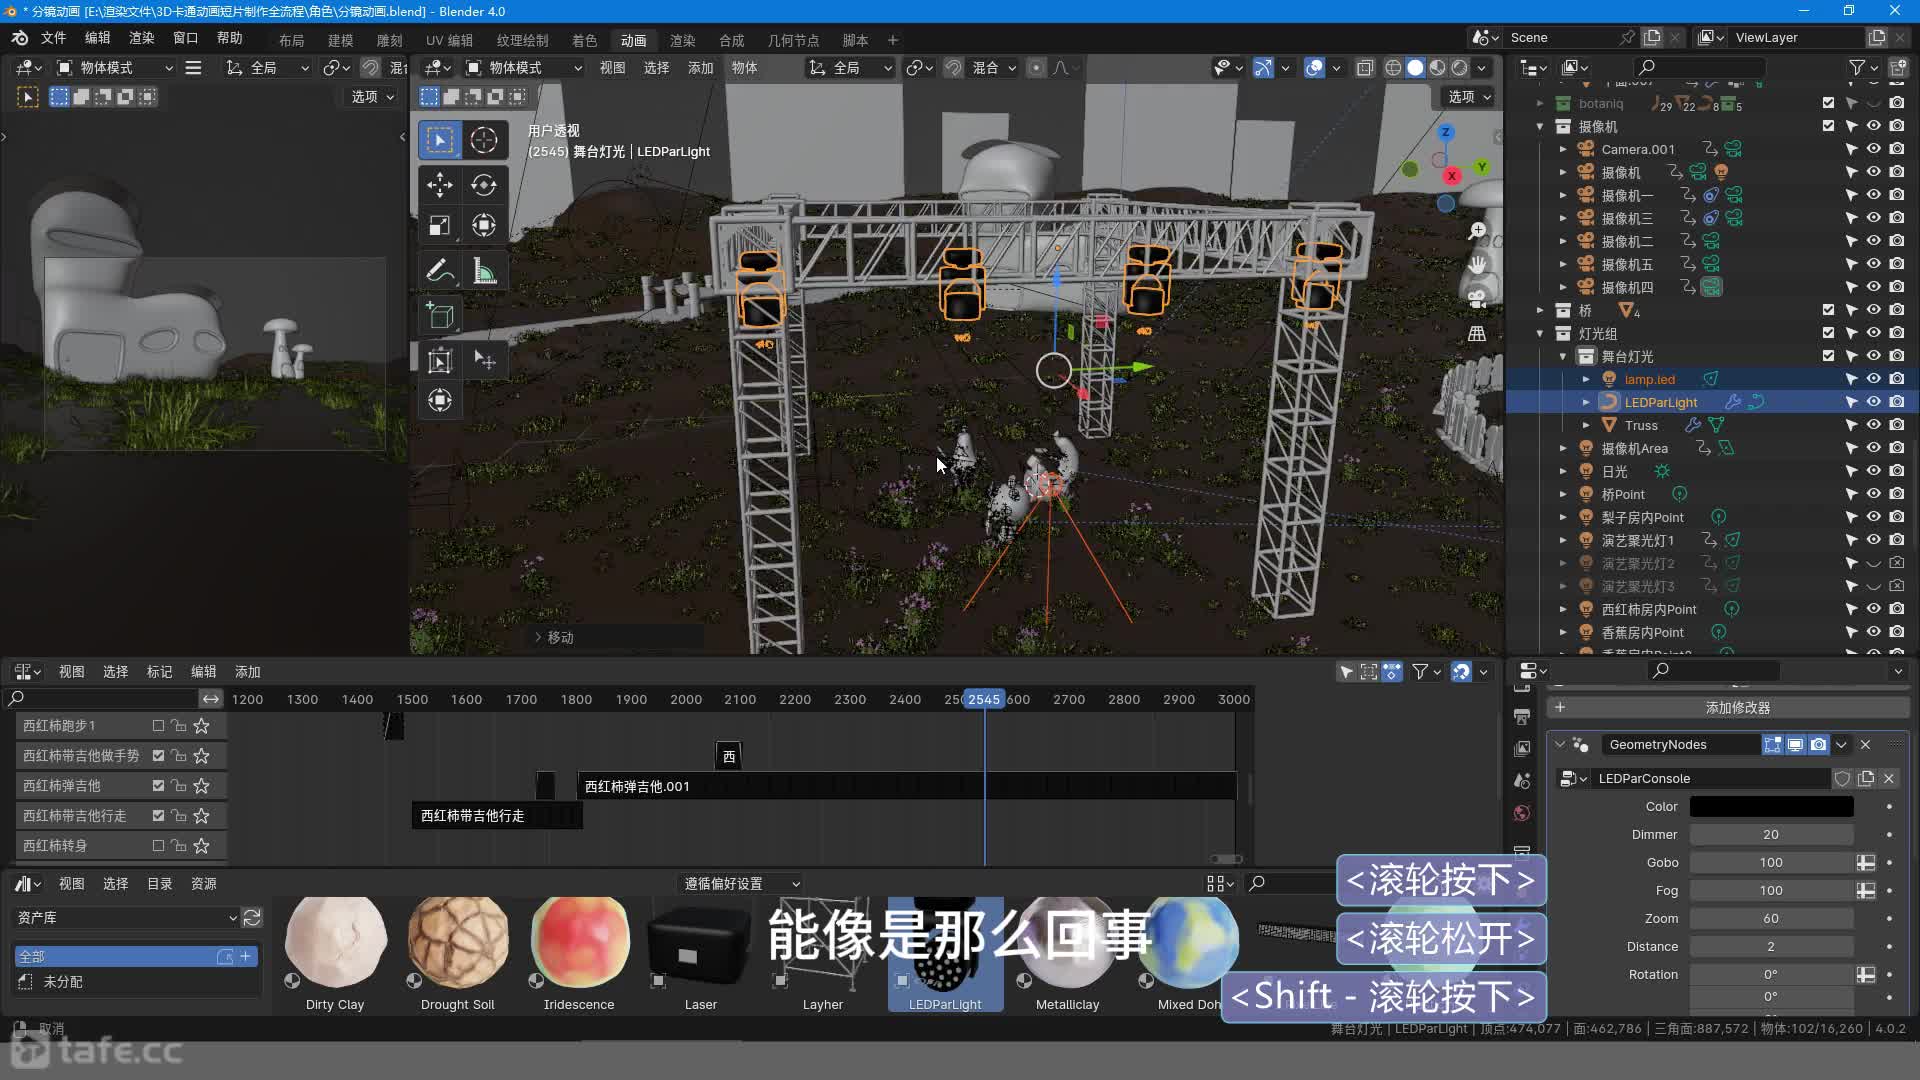Select the Transform tool
This screenshot has width=1920, height=1080.
[x=484, y=226]
